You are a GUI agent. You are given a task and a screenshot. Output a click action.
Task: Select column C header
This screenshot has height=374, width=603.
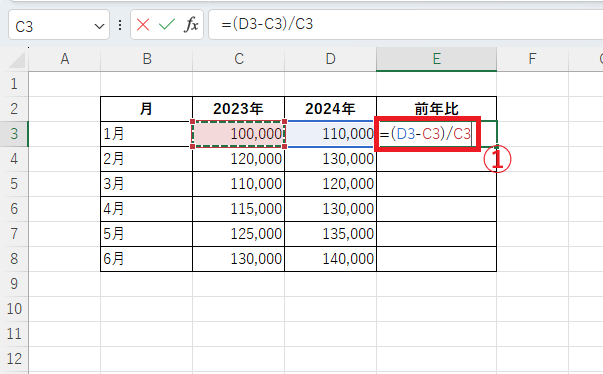[x=238, y=59]
